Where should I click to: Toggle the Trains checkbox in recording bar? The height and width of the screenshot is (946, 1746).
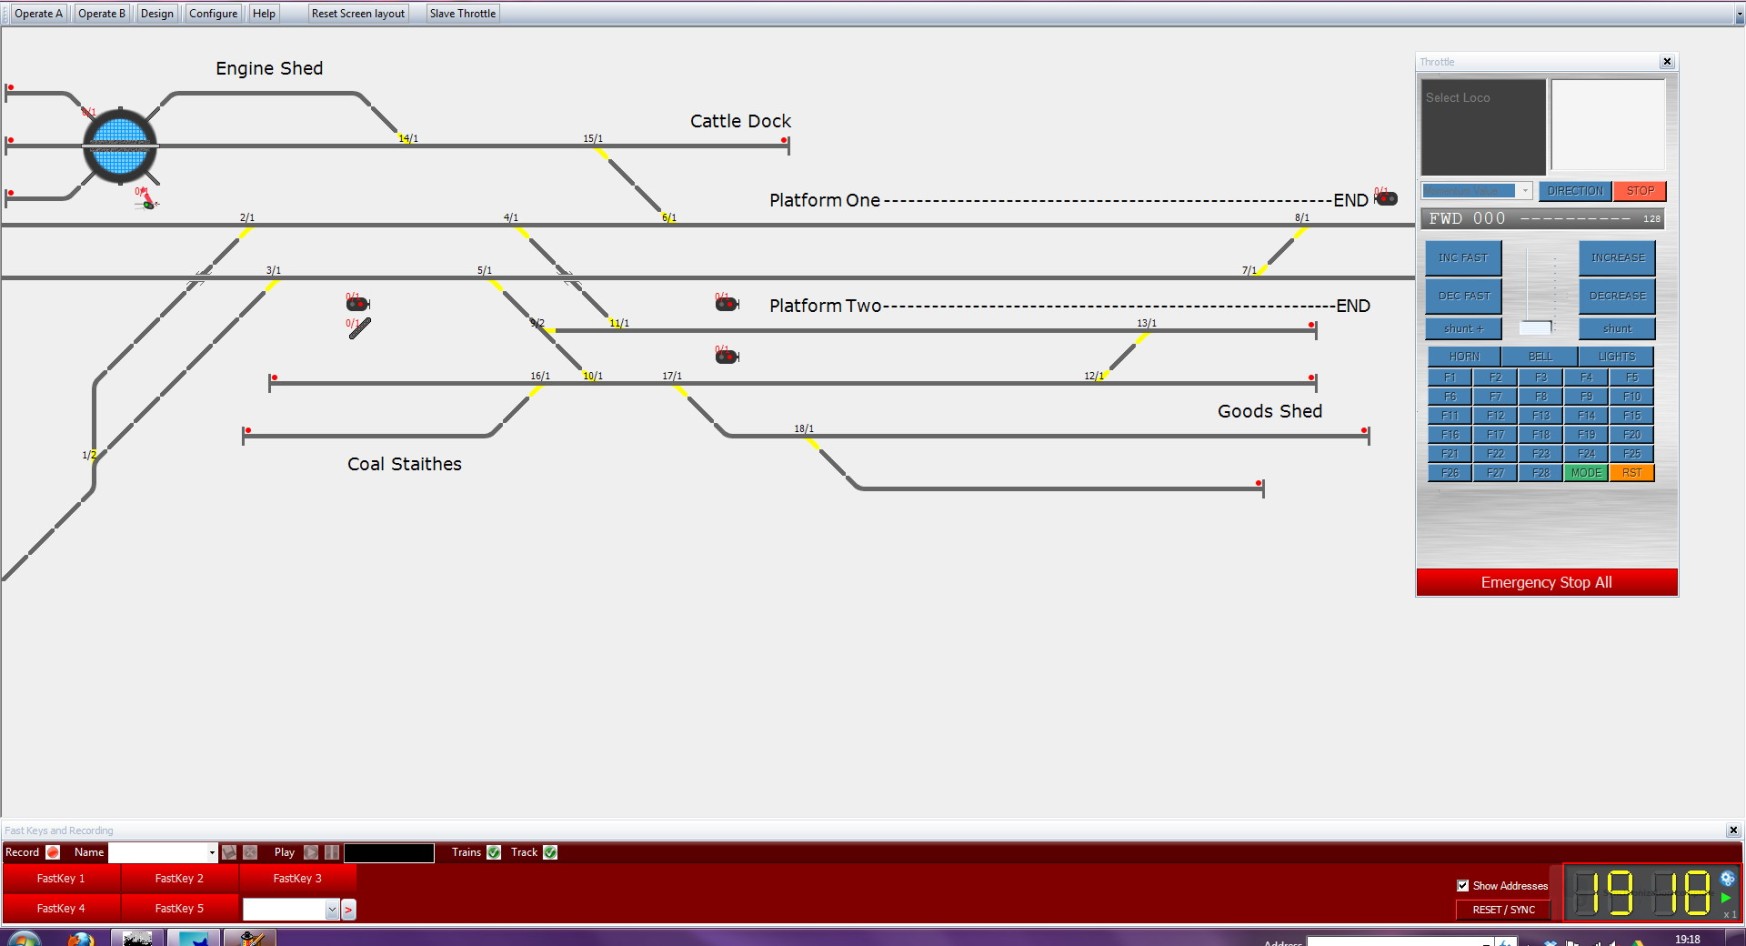coord(493,852)
